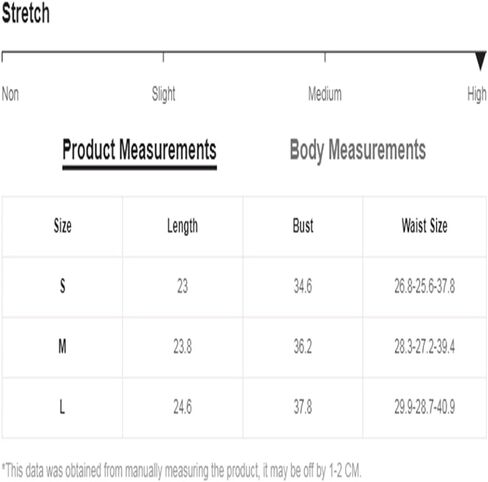Click the 23.8 length value
488x482 pixels.
182,346
